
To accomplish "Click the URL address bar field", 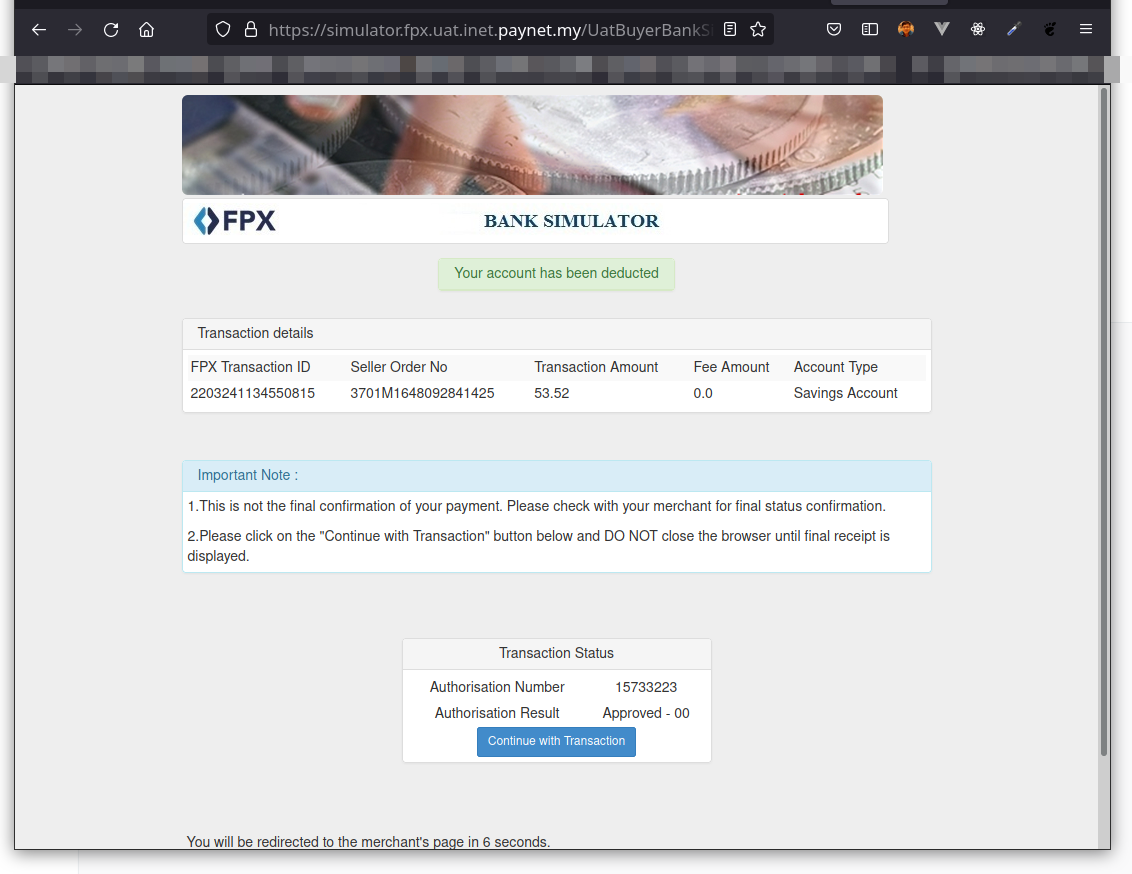I will pos(490,30).
